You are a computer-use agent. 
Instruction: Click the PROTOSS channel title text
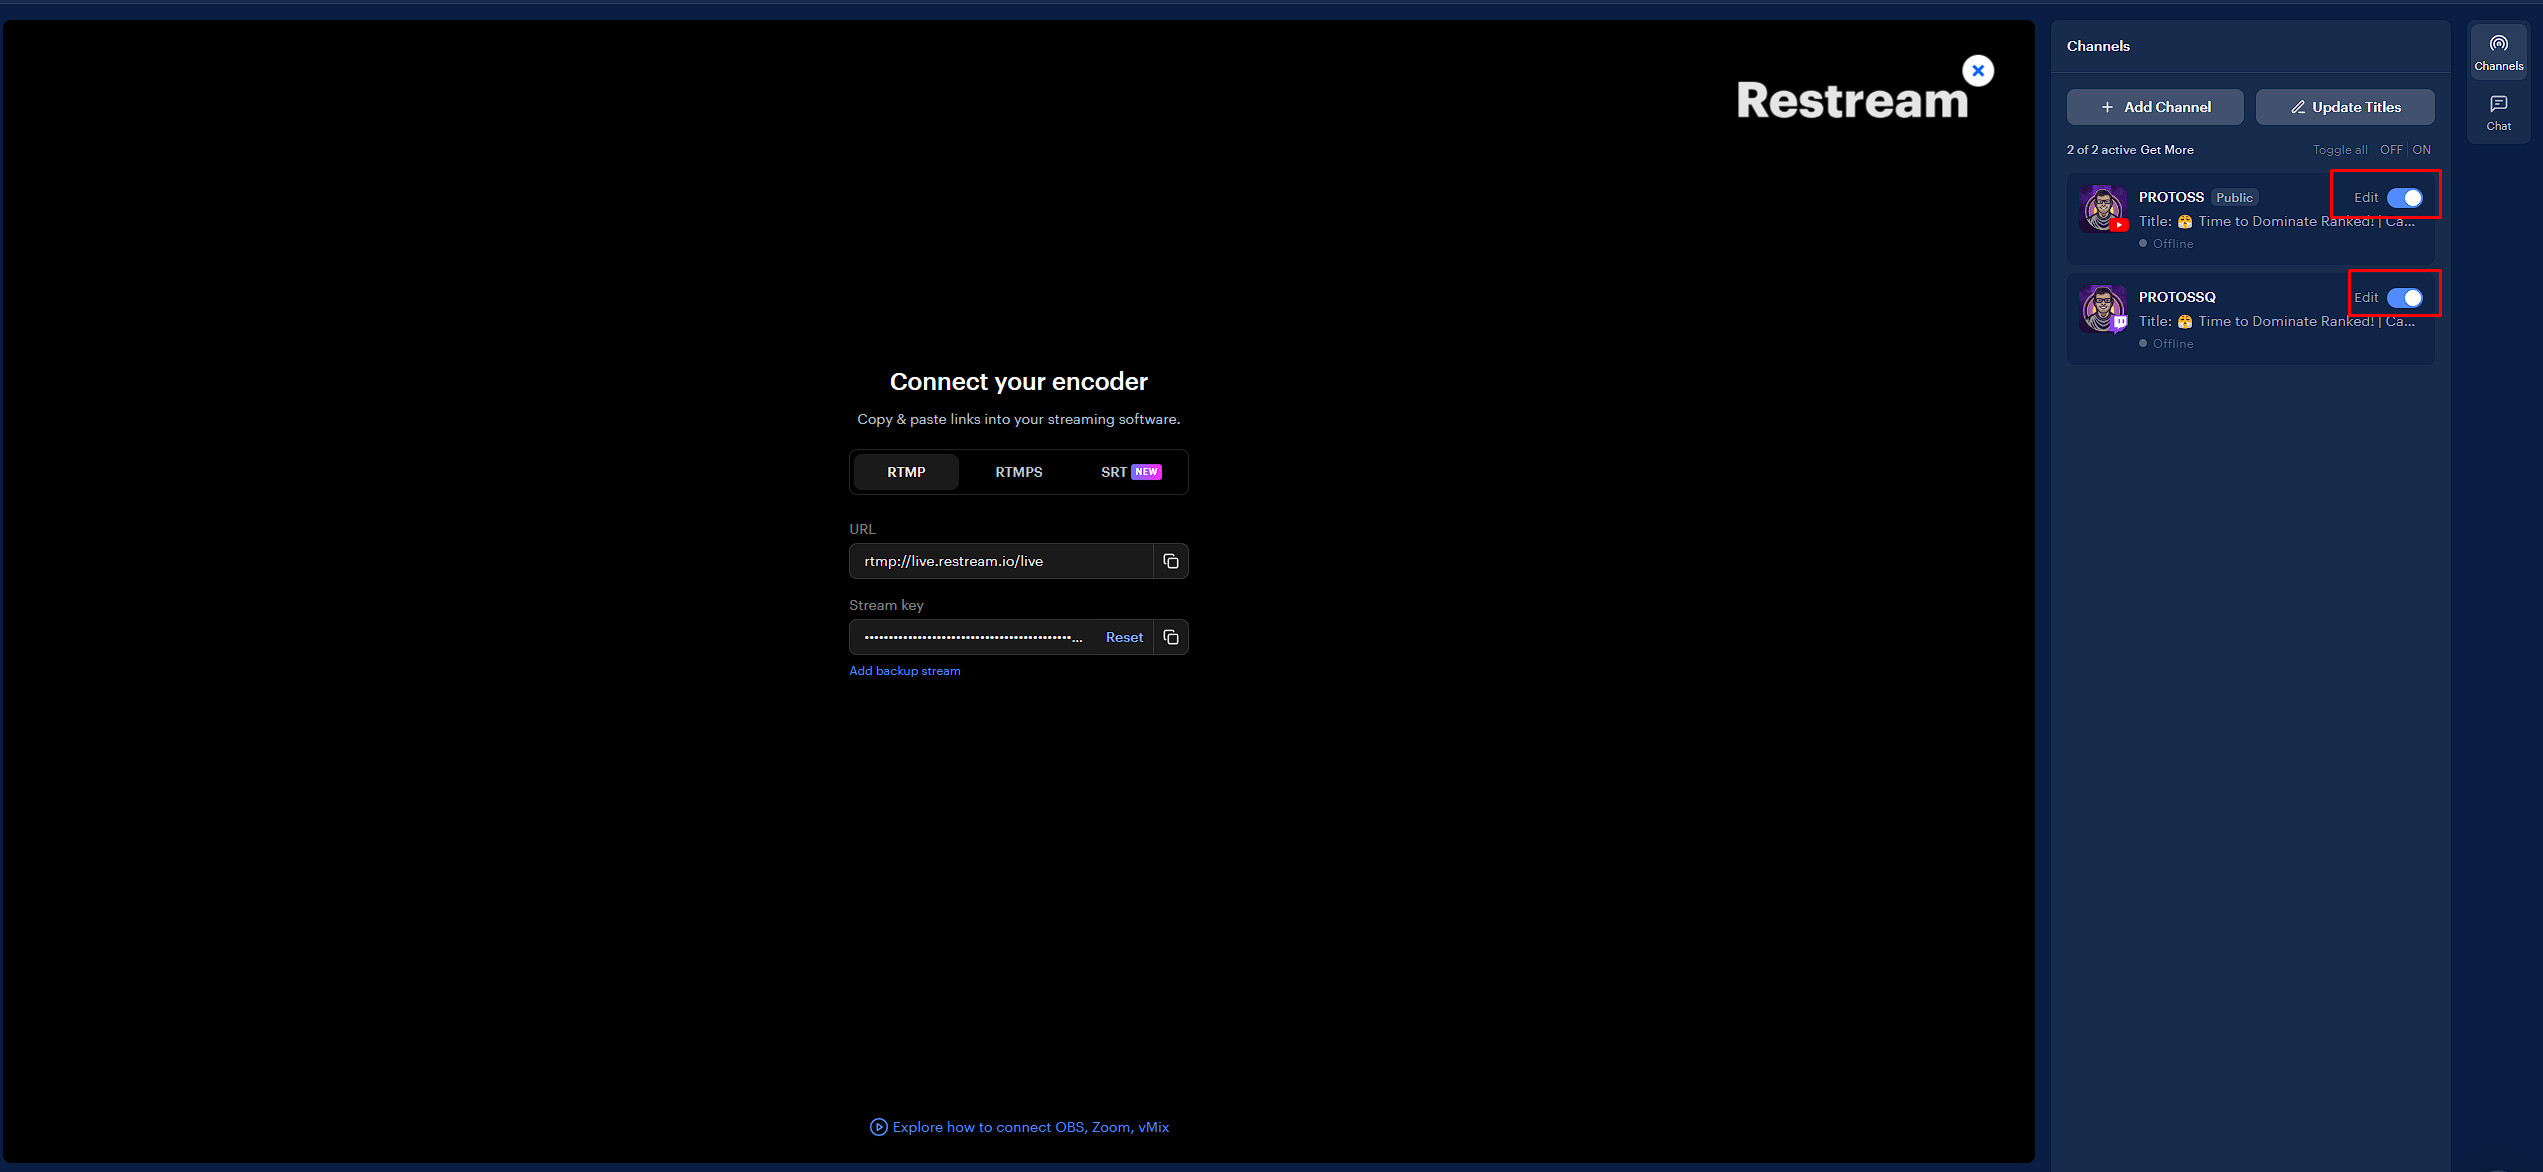2277,222
